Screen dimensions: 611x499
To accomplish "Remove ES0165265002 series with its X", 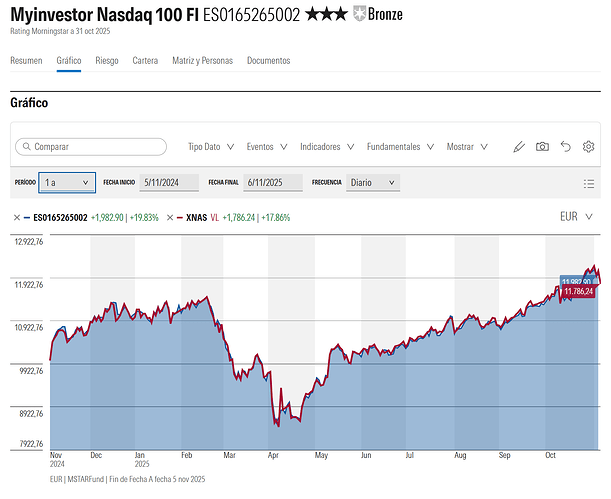I will click(17, 217).
